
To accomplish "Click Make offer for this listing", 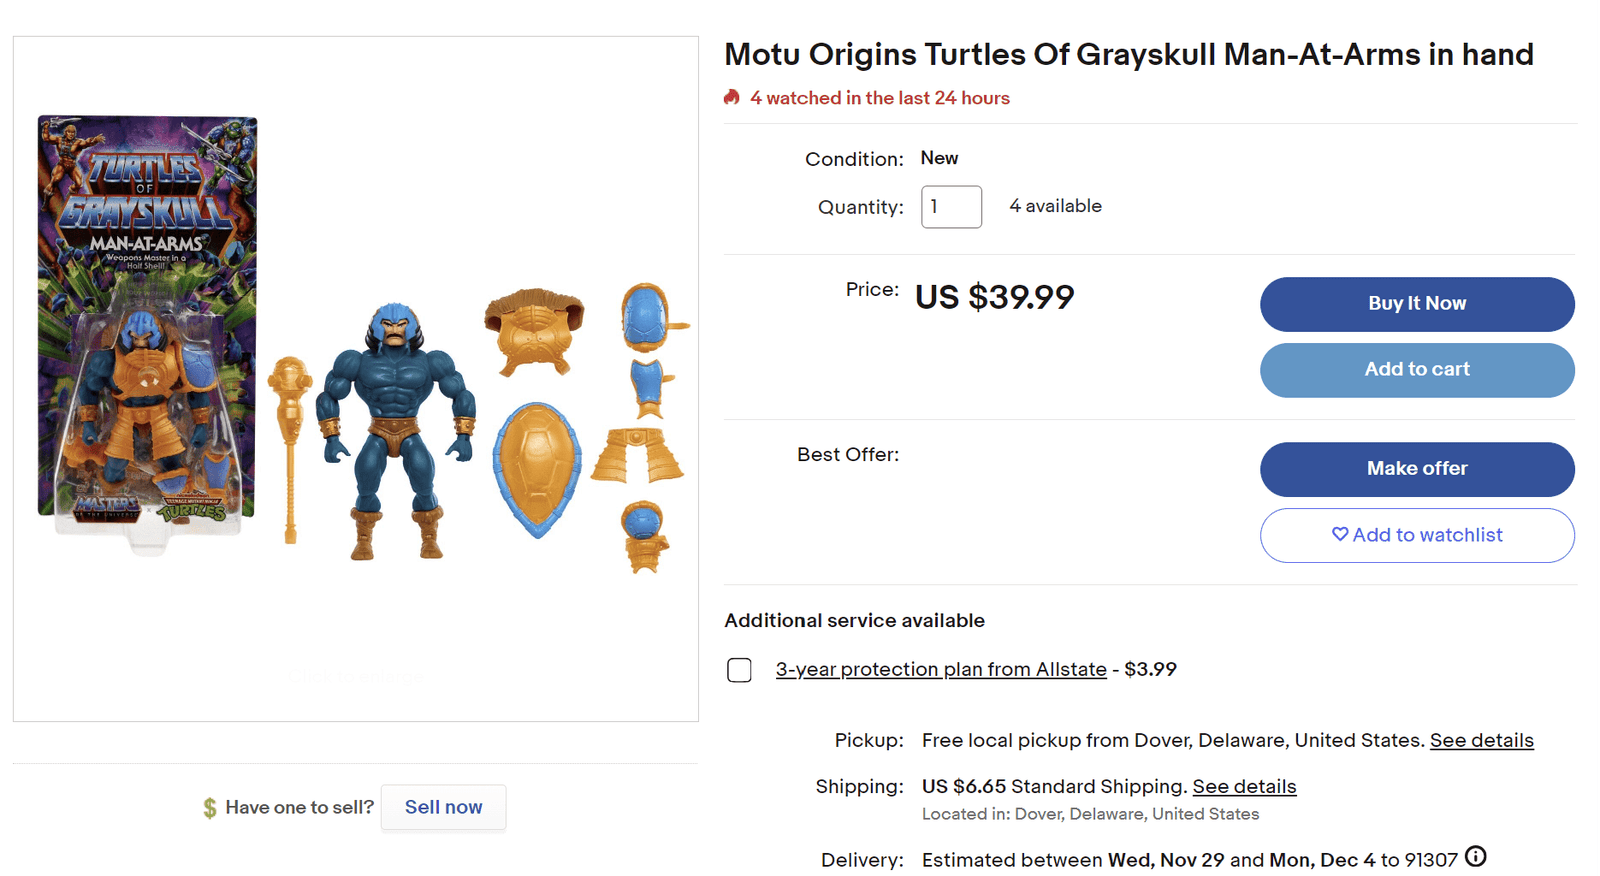I will 1416,468.
